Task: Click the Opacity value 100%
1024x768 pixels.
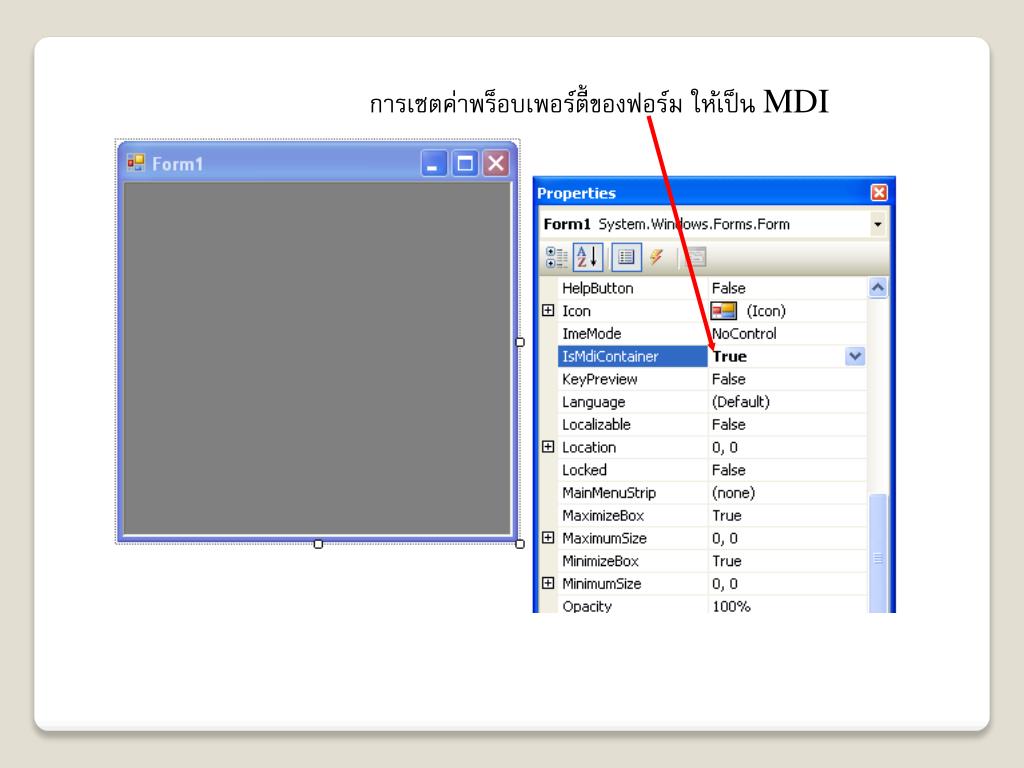Action: pyautogui.click(x=731, y=606)
